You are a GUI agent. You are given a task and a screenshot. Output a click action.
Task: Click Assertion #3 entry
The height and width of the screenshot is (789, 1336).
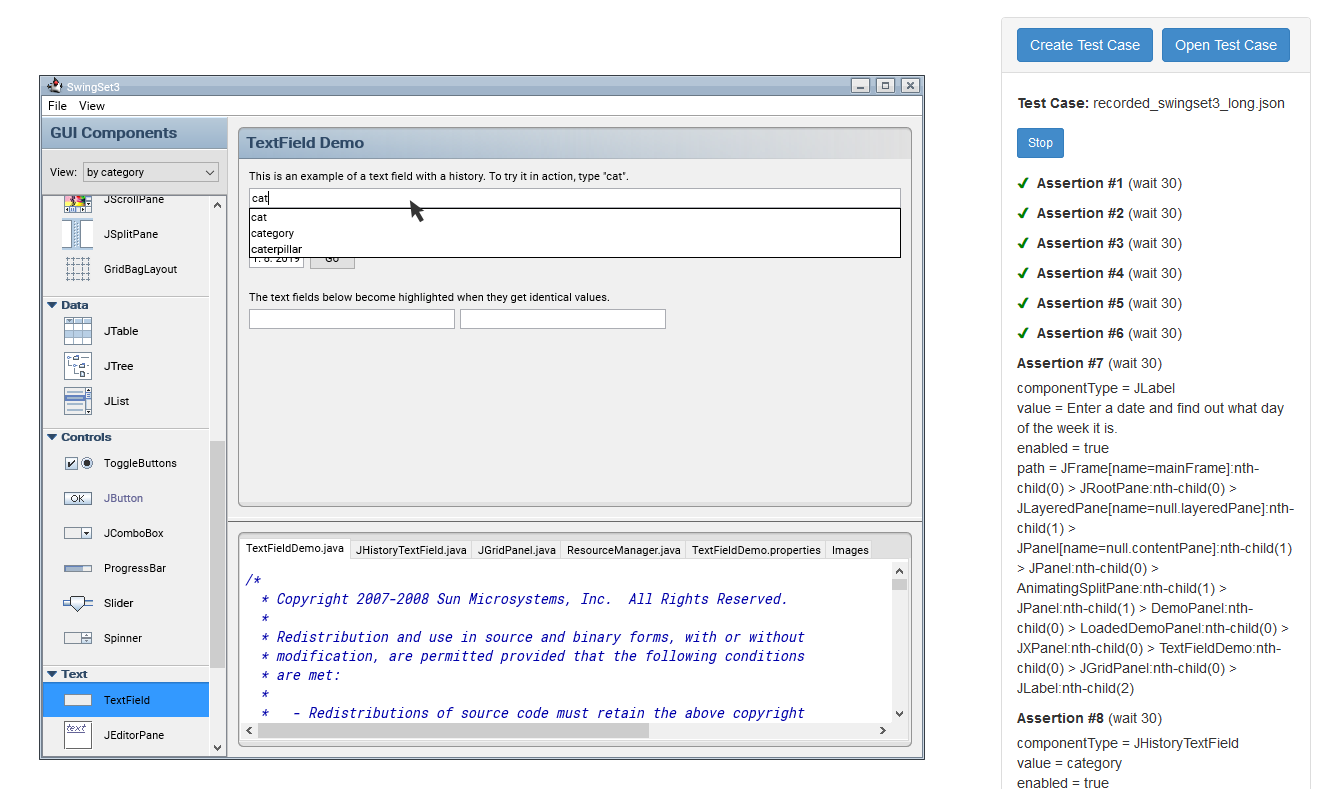point(1099,243)
